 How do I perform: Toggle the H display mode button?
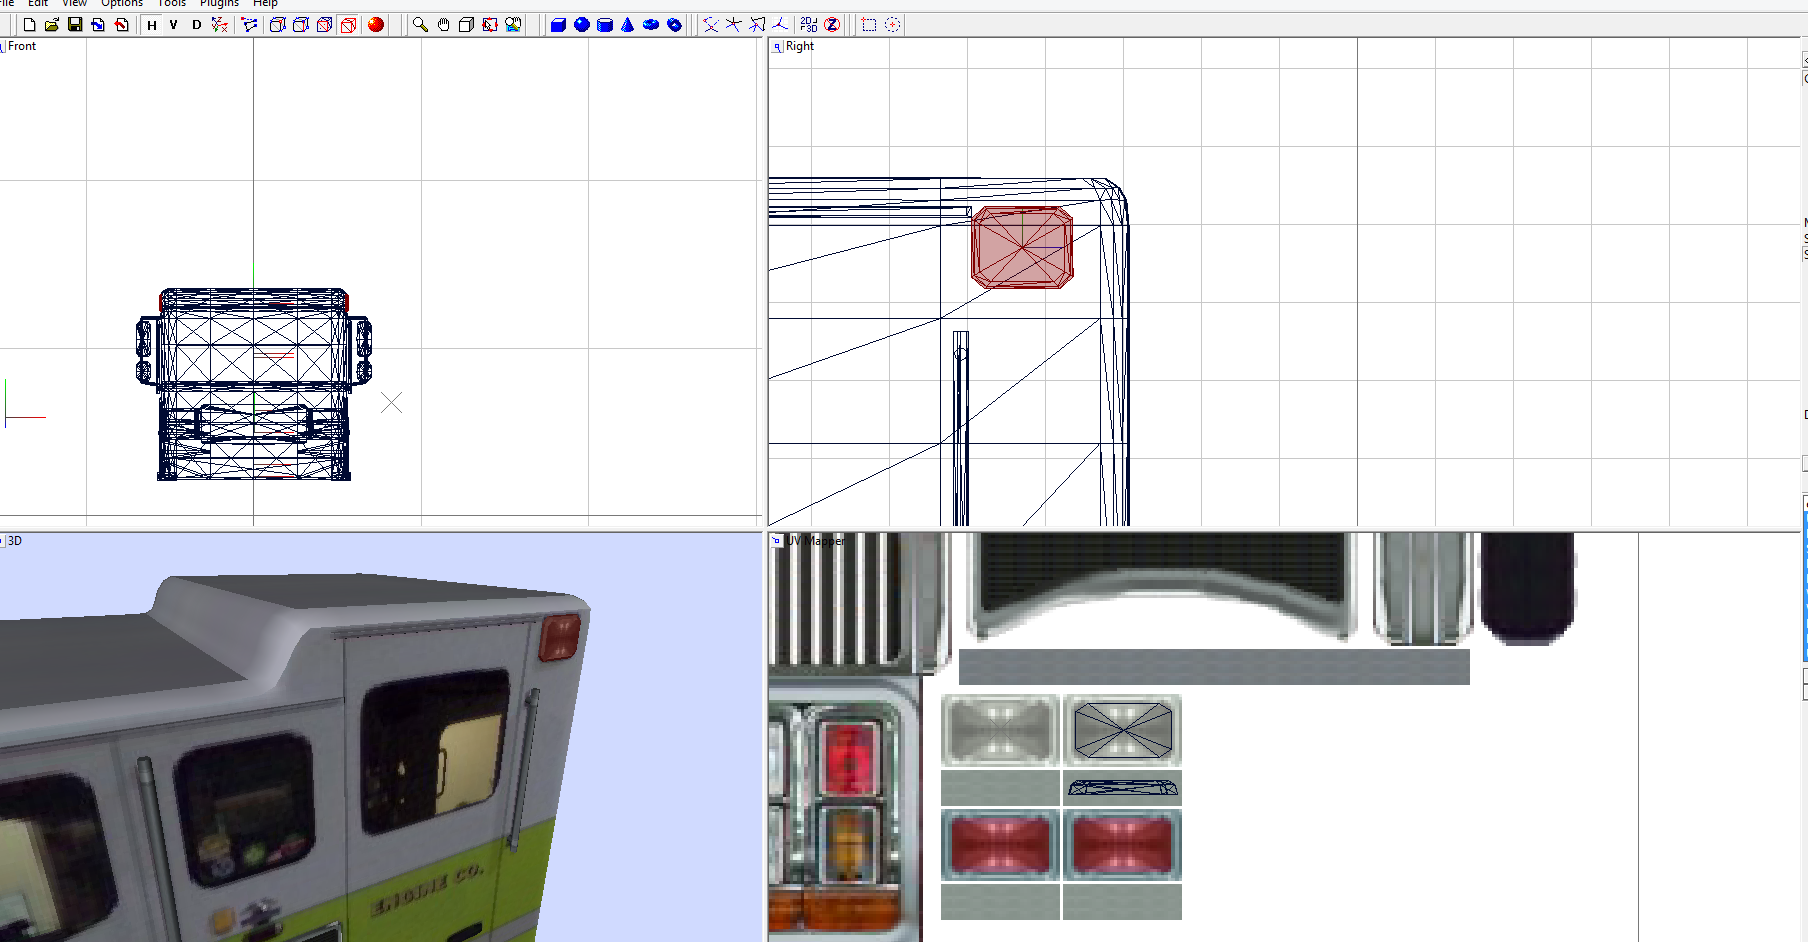click(x=152, y=25)
